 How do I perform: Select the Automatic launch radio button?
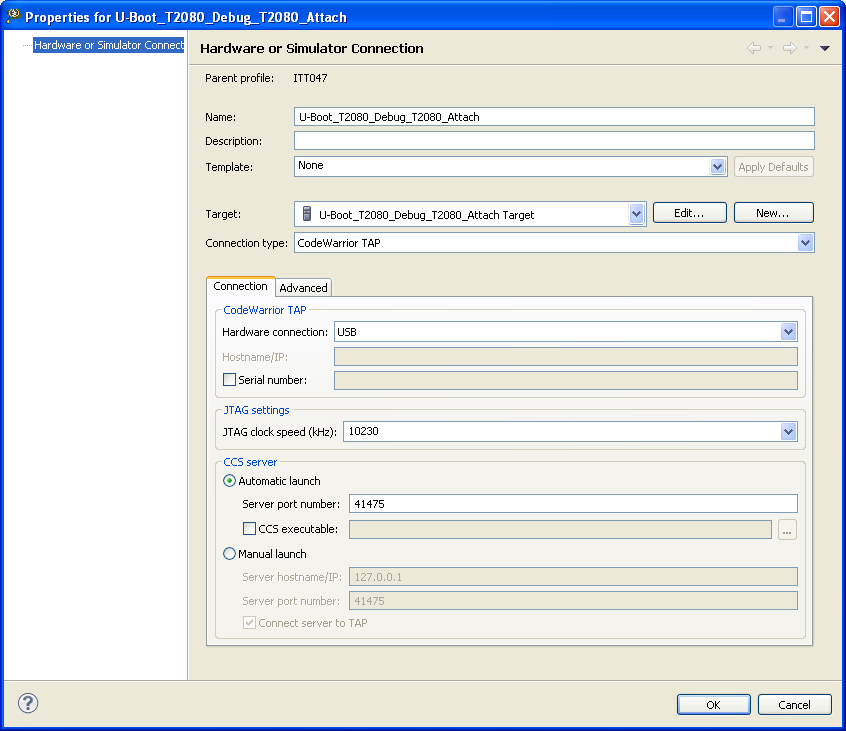pos(229,481)
